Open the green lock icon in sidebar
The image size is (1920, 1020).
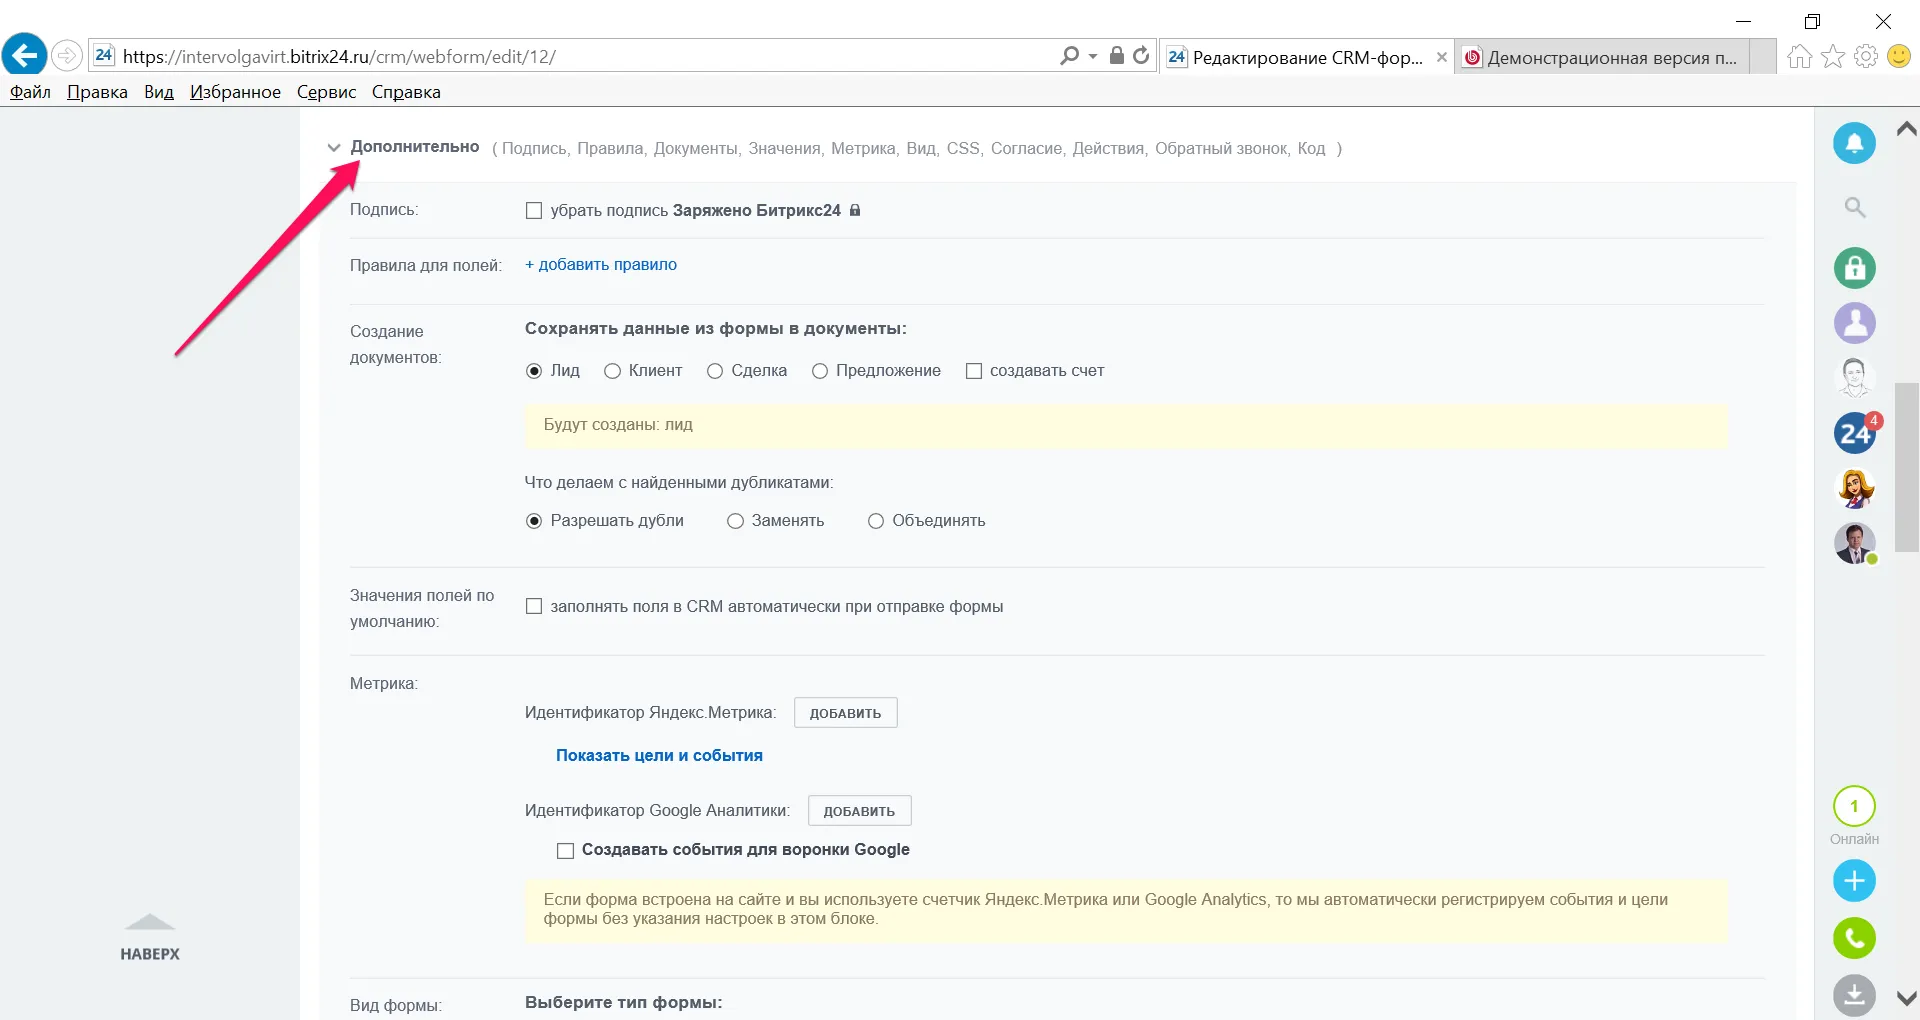coord(1854,268)
